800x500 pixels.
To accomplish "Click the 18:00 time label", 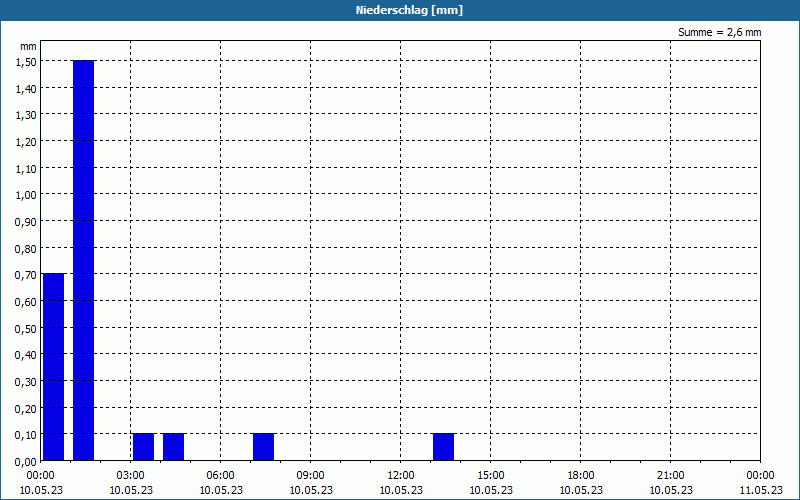I will pyautogui.click(x=581, y=476).
